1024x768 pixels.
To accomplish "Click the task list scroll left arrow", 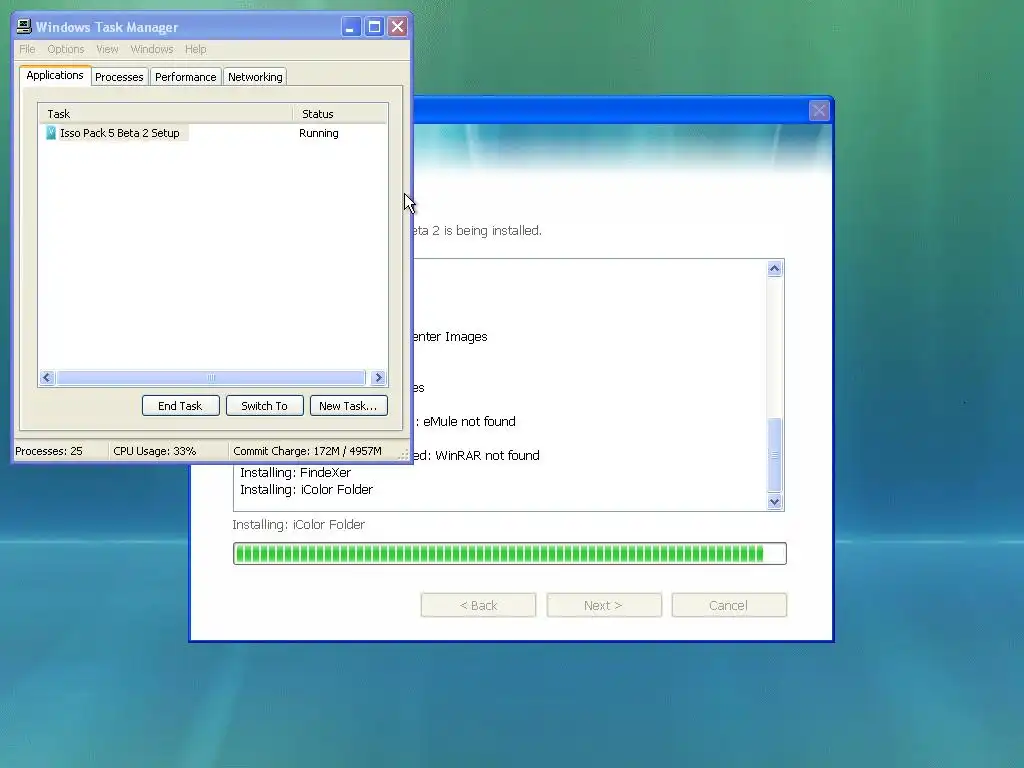I will [x=46, y=377].
